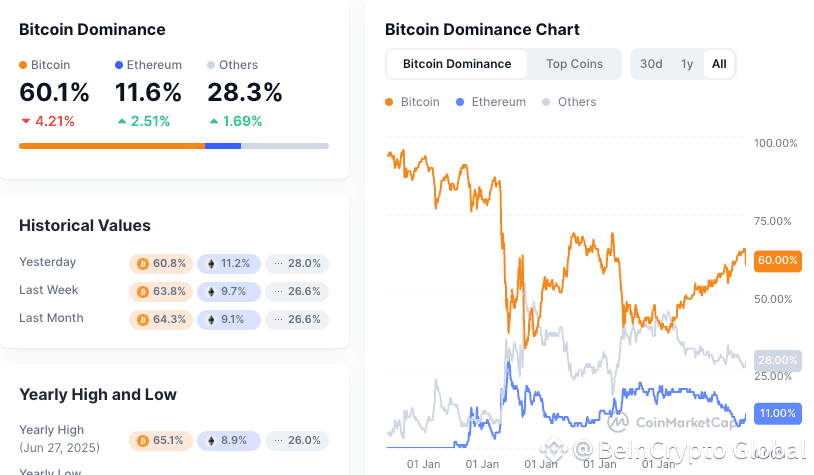Toggle Bitcoin series in chart legend
This screenshot has width=814, height=475.
click(413, 102)
